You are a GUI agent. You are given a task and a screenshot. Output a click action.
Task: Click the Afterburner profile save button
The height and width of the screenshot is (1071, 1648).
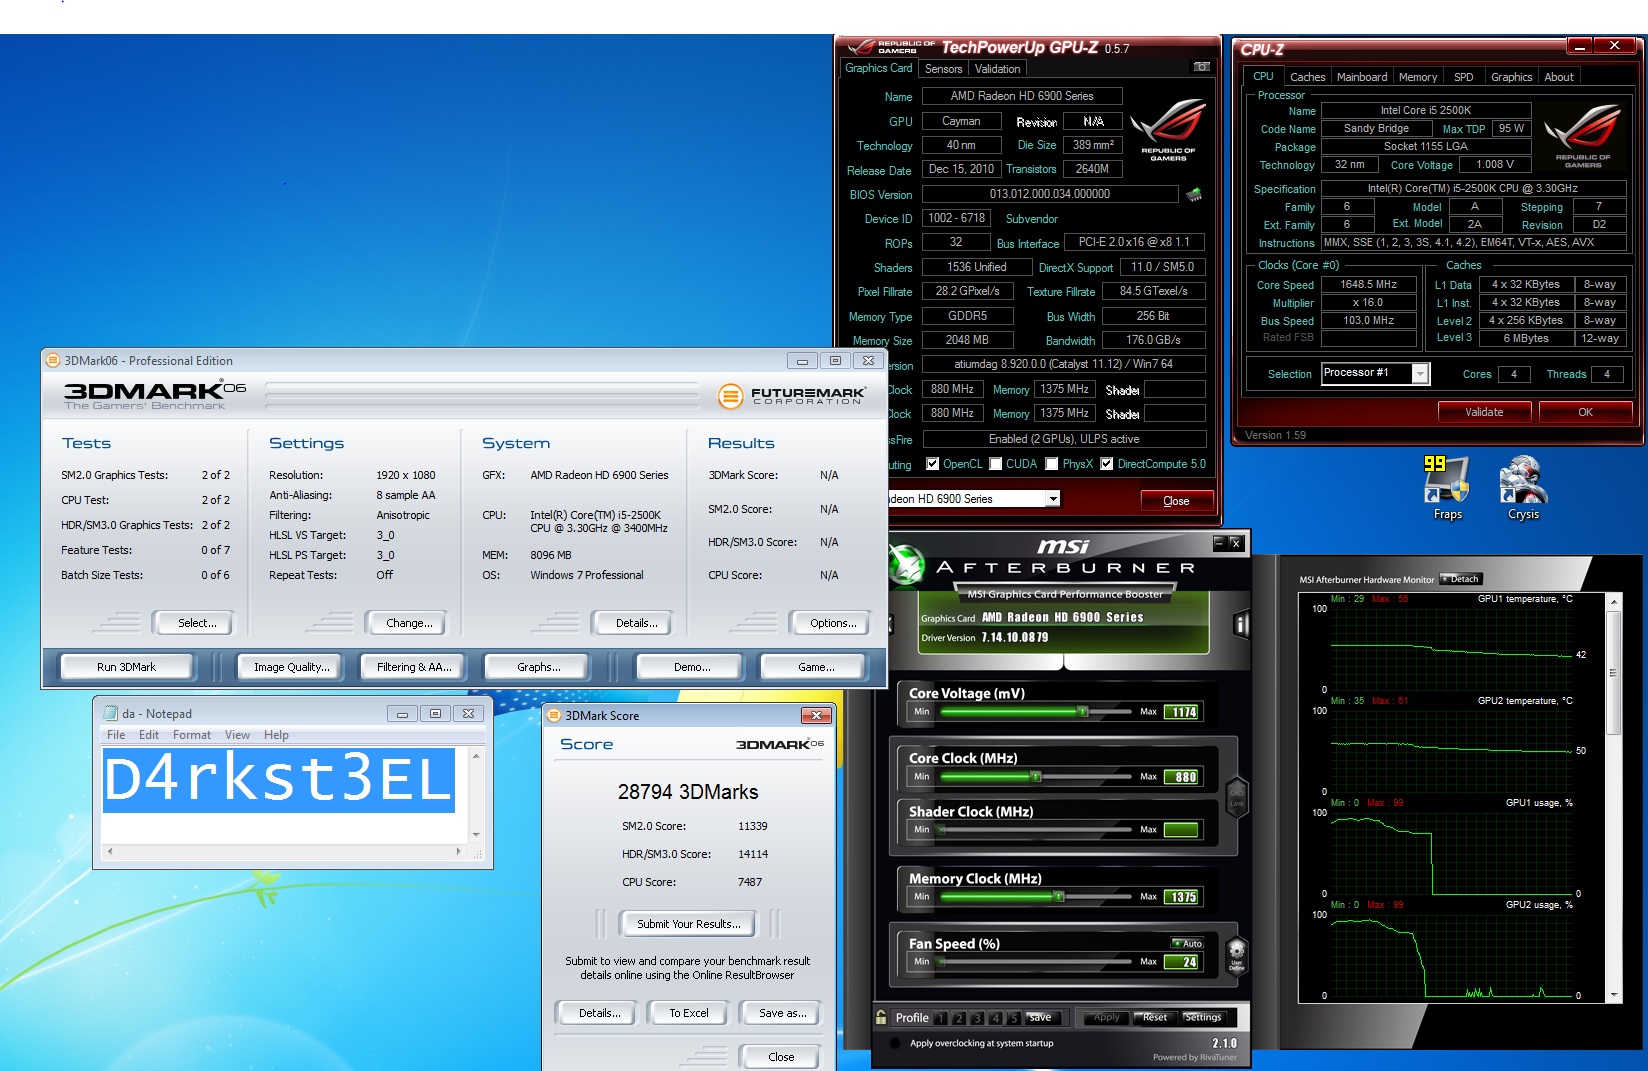(x=1040, y=1017)
